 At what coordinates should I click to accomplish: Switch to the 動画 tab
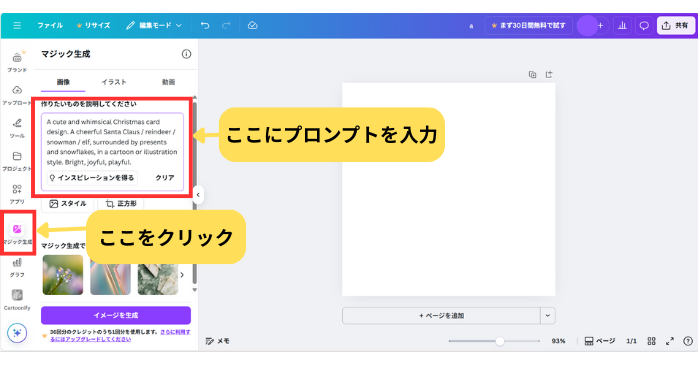tap(168, 82)
